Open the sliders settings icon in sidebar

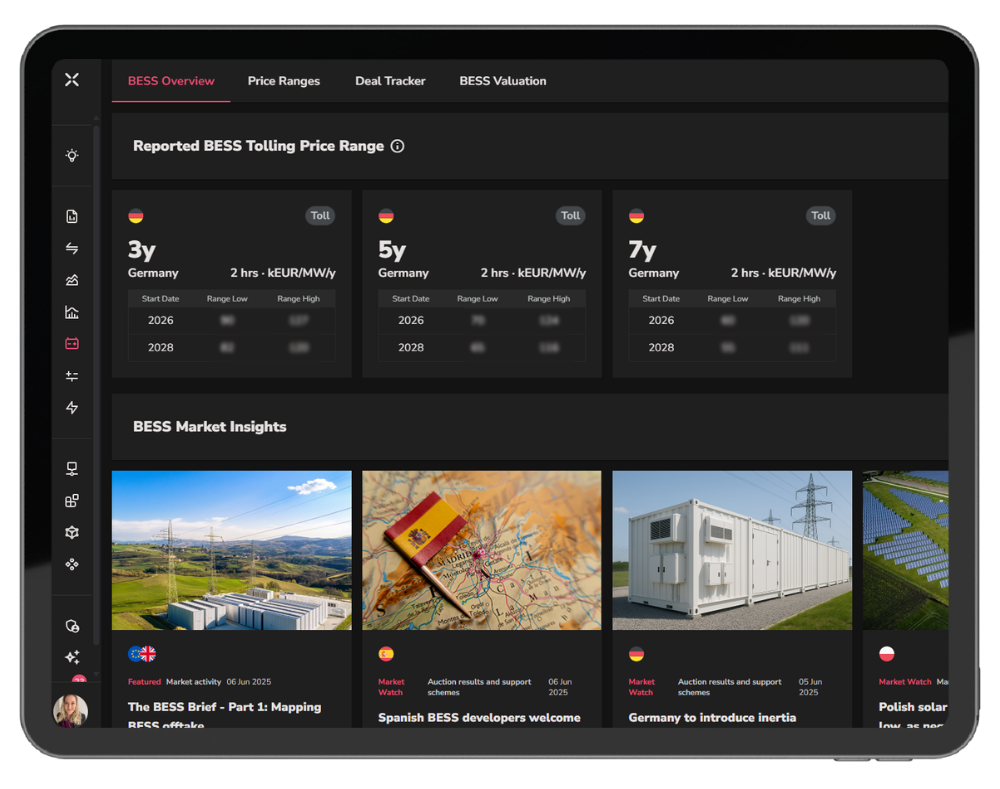[72, 376]
